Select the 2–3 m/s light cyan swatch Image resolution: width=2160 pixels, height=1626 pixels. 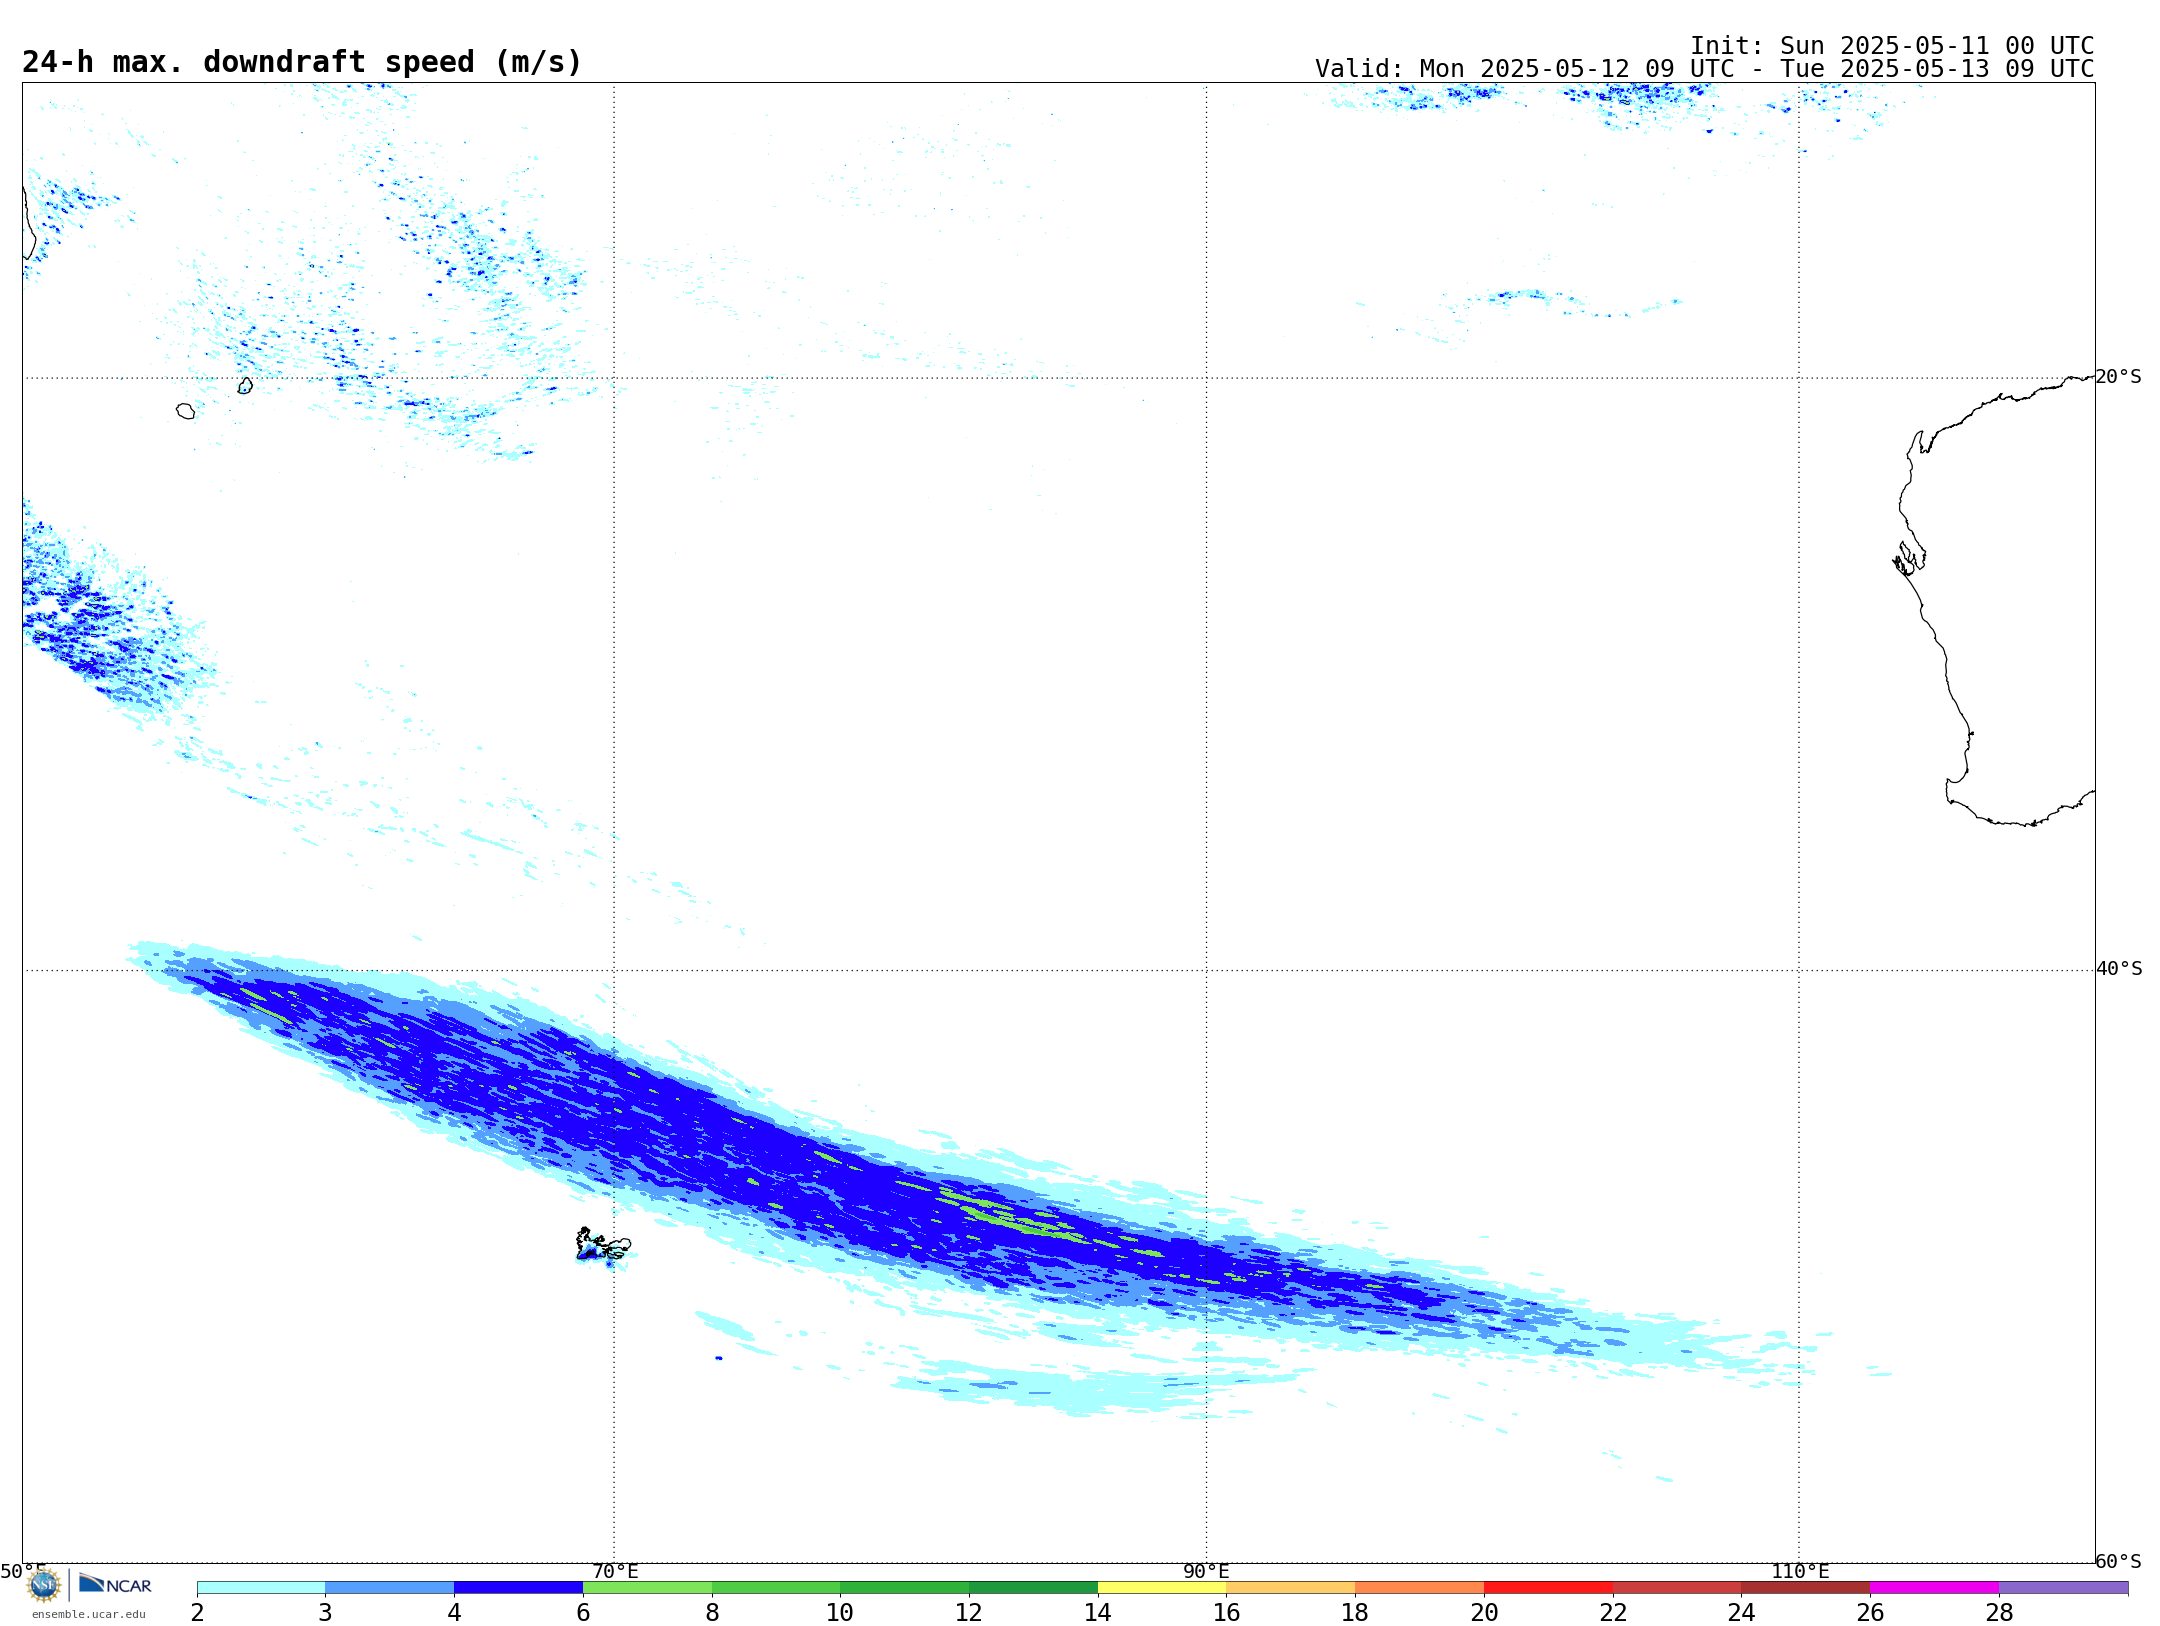(x=261, y=1587)
